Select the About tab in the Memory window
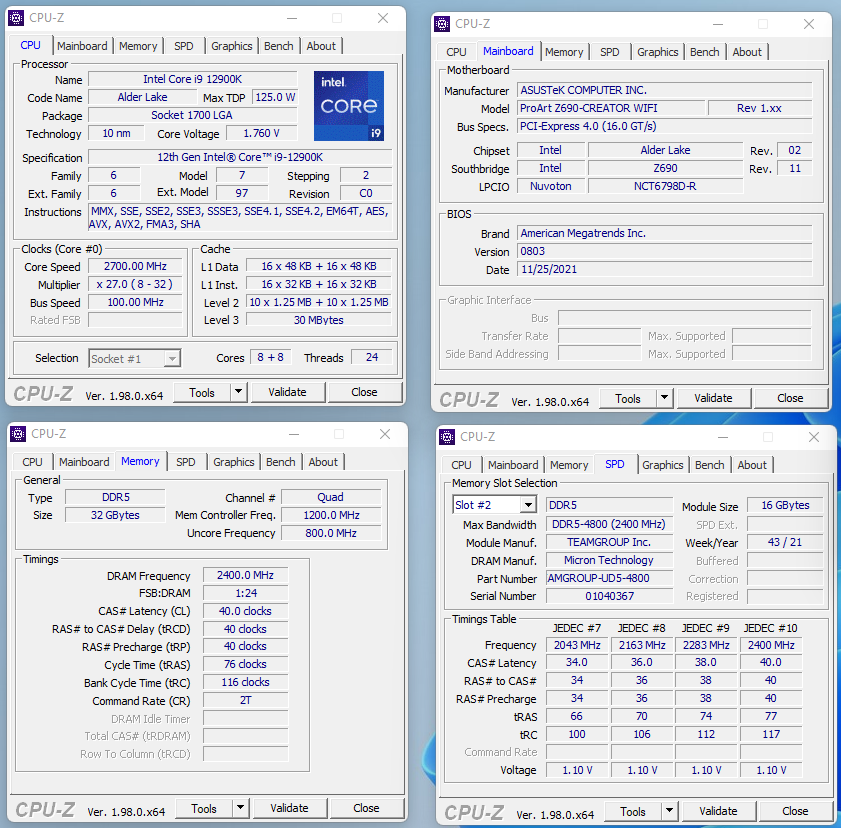This screenshot has width=841, height=828. (x=323, y=461)
